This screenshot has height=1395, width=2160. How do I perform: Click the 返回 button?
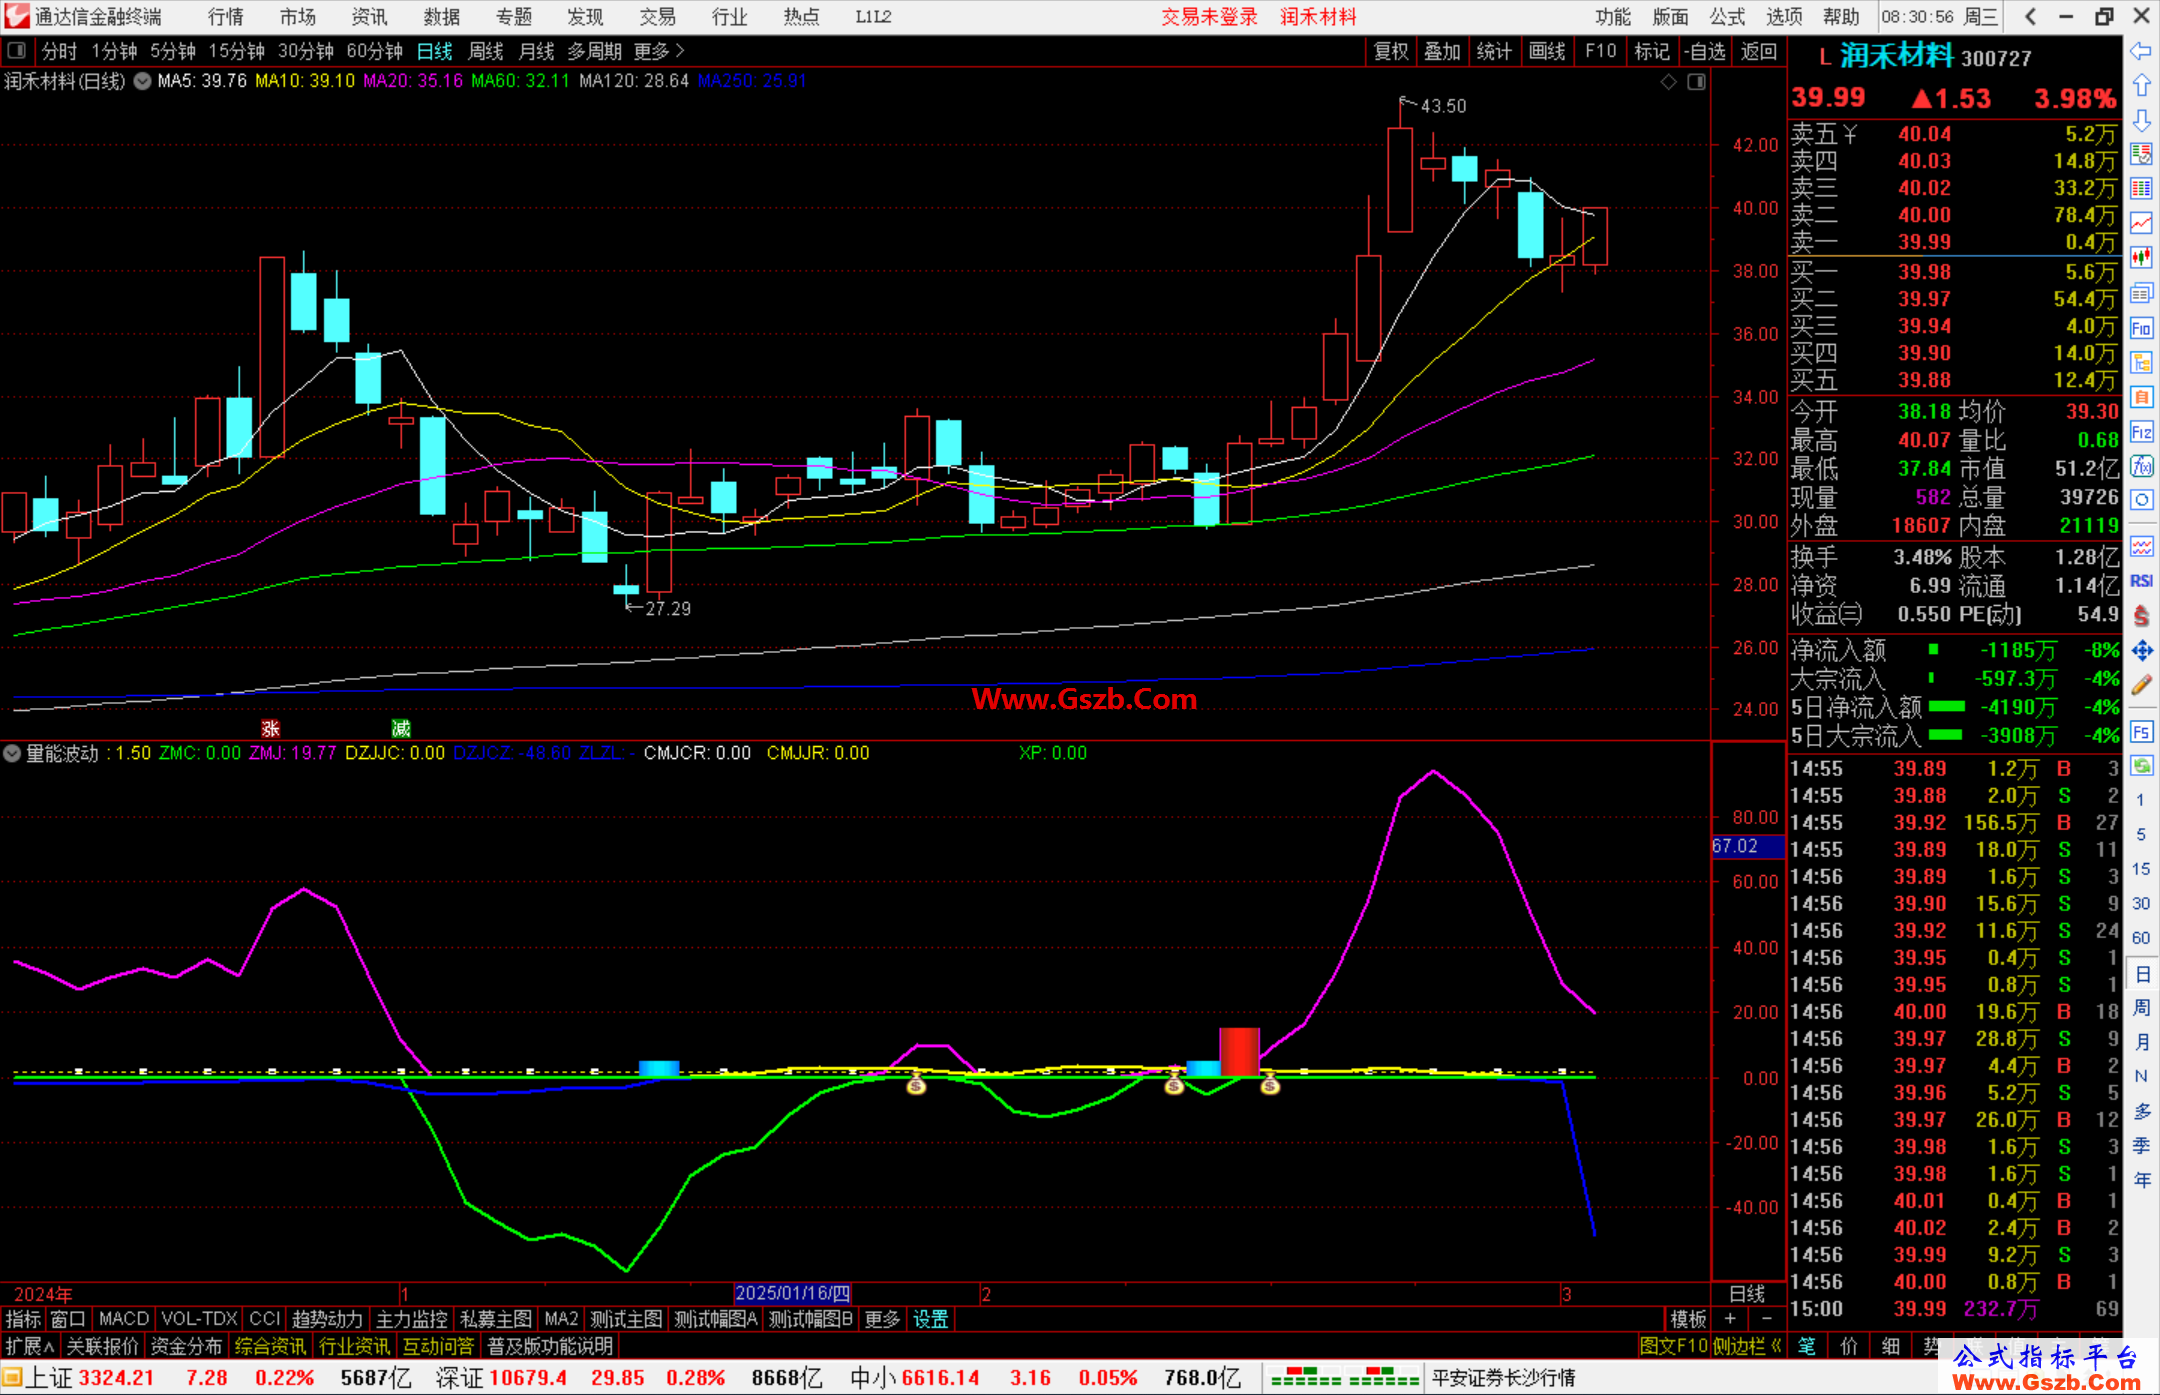pos(1759,51)
